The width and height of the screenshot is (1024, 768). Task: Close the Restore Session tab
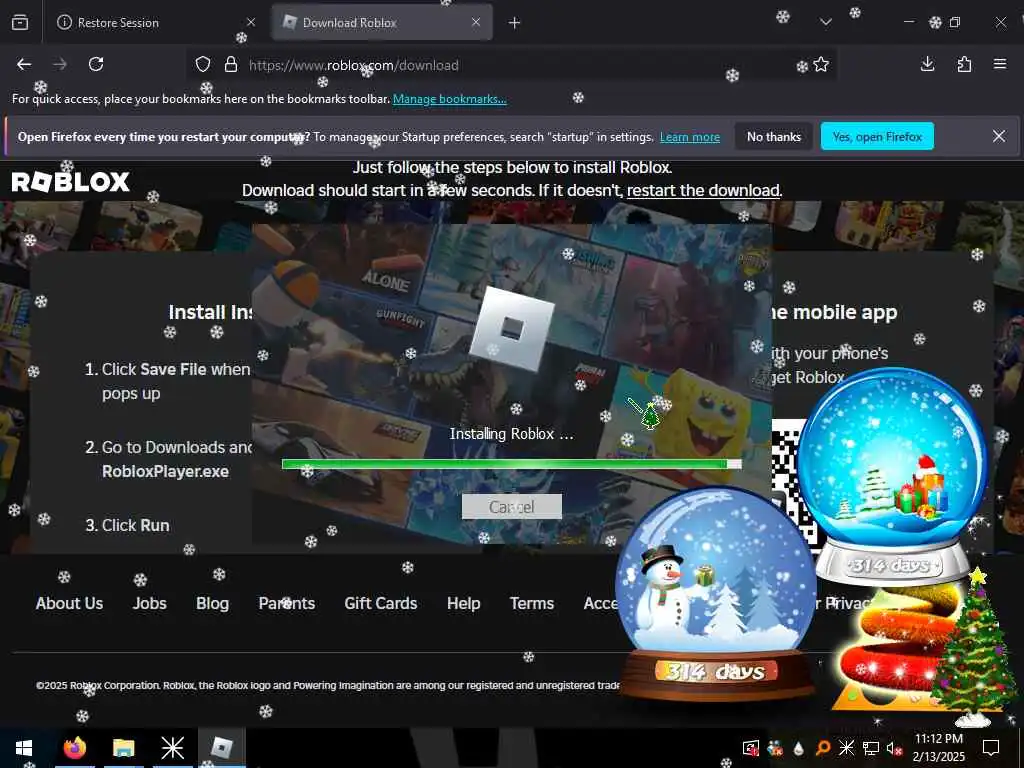[251, 22]
